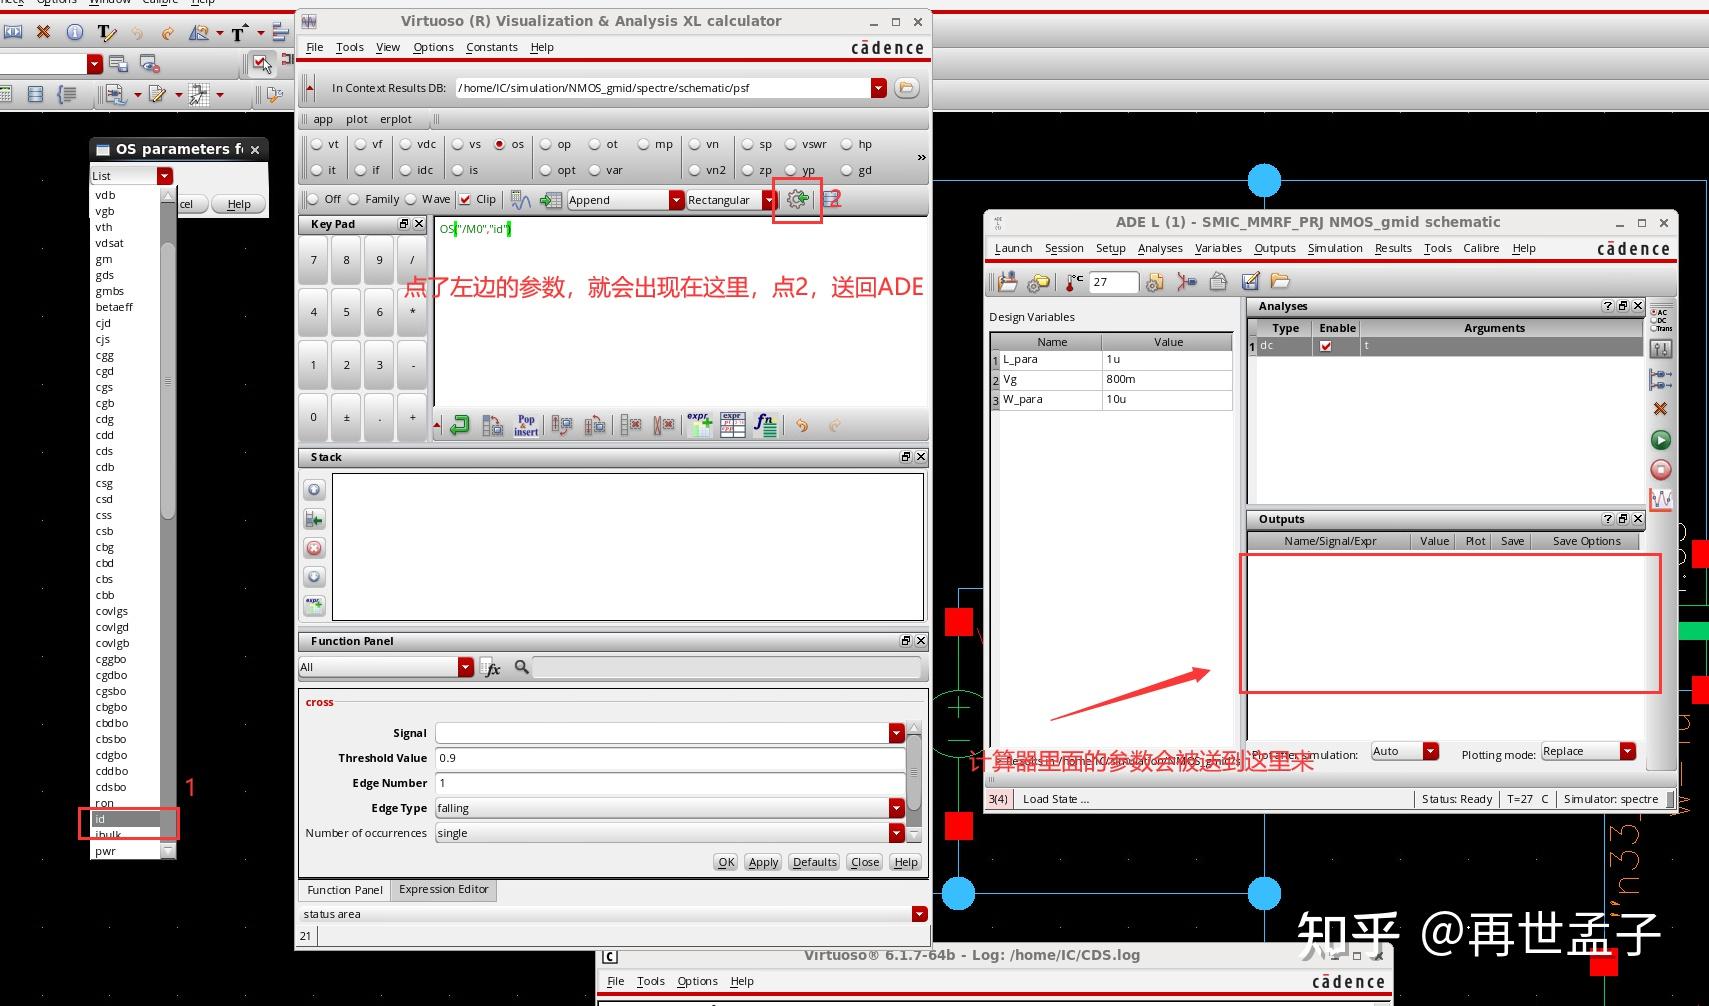Click the evaluate-to-table icon left of Append
1709x1006 pixels.
(x=550, y=200)
